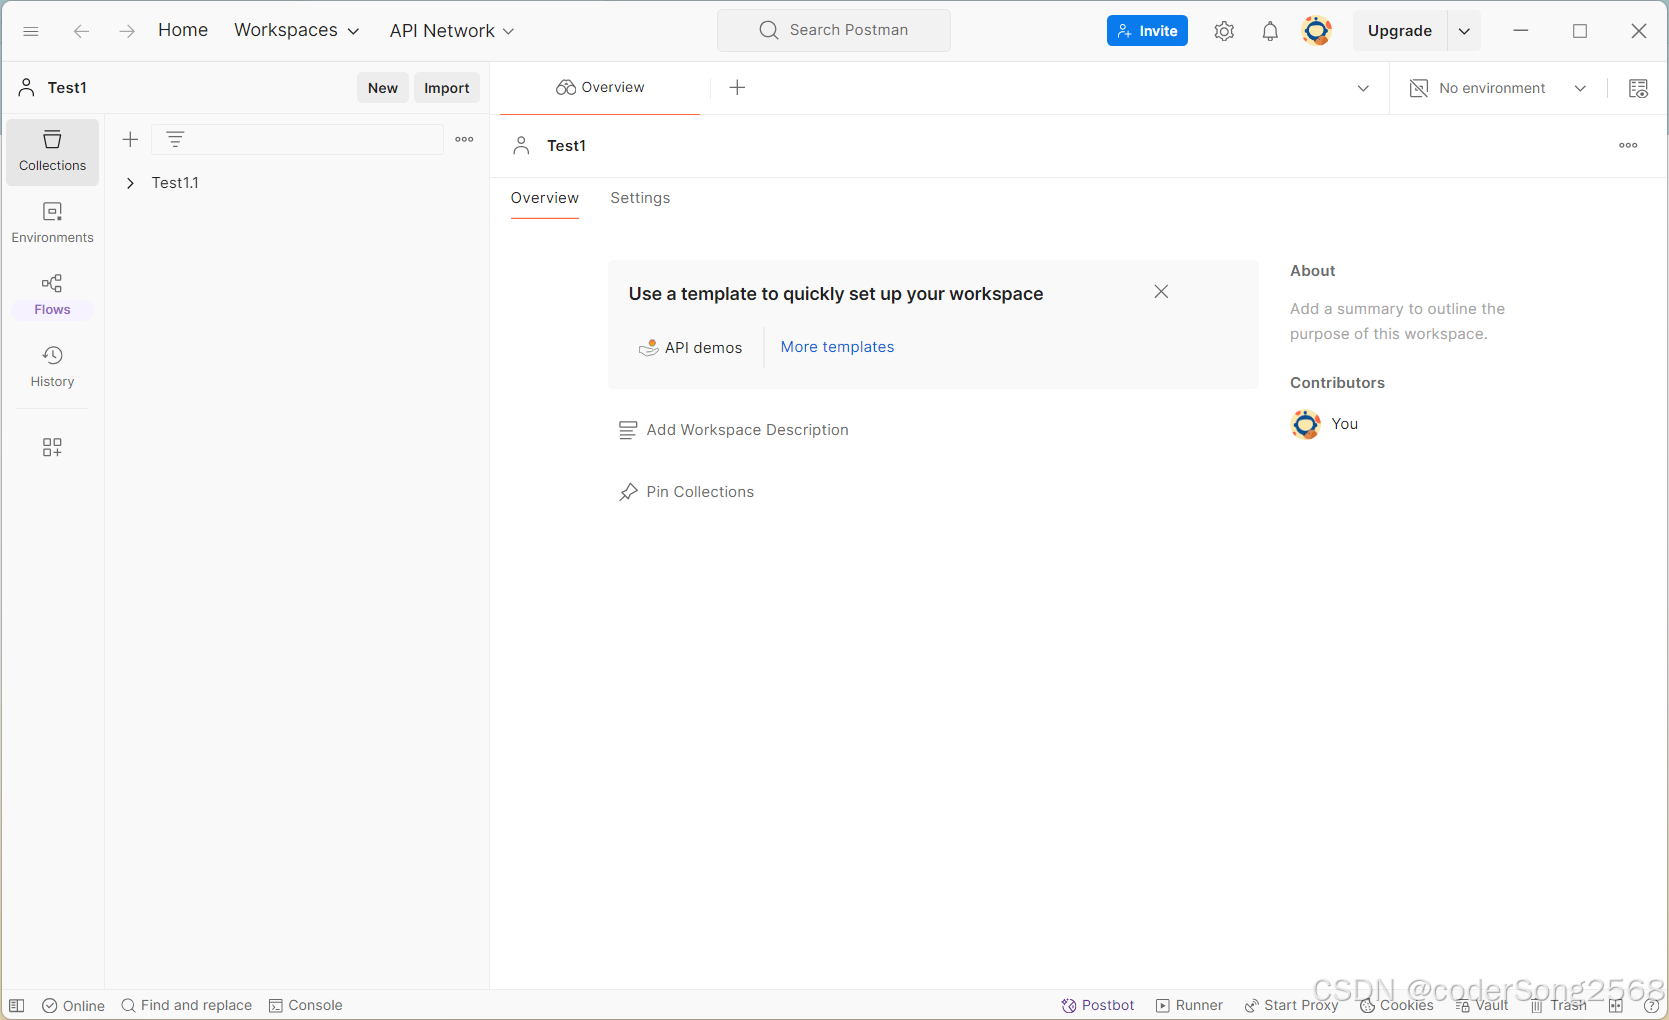1669x1020 pixels.
Task: Open Cookies manager
Action: [x=1397, y=1006]
